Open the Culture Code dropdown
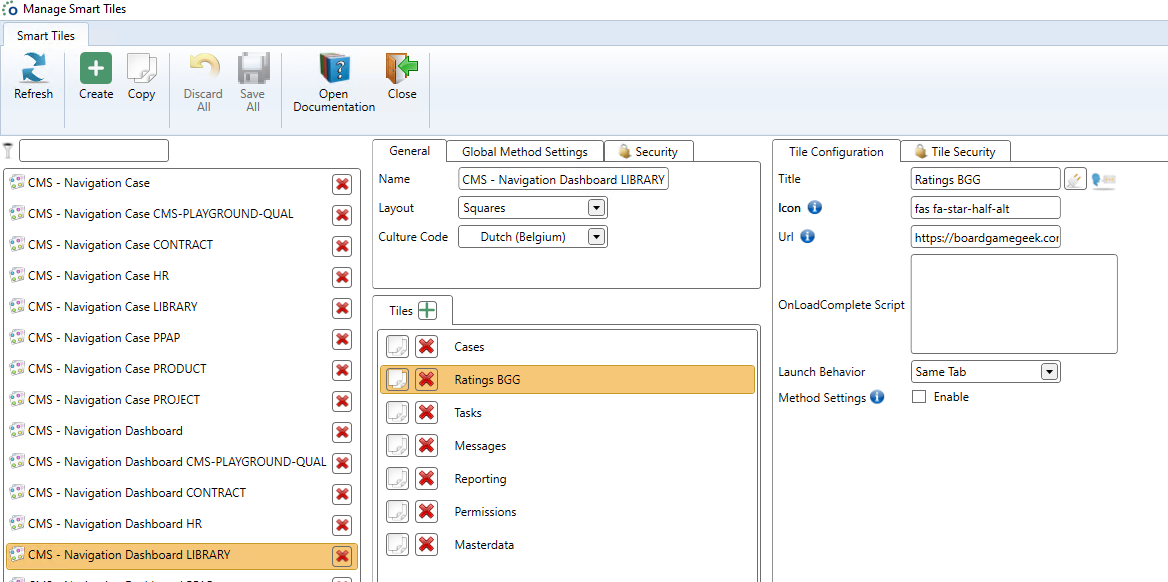Viewport: 1168px width, 582px height. (595, 237)
